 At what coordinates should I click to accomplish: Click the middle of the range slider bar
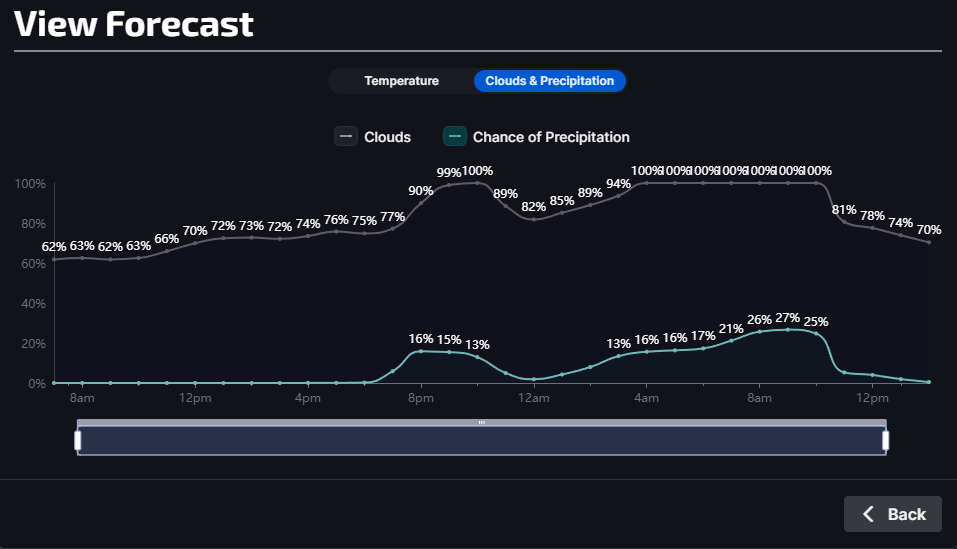coord(482,442)
